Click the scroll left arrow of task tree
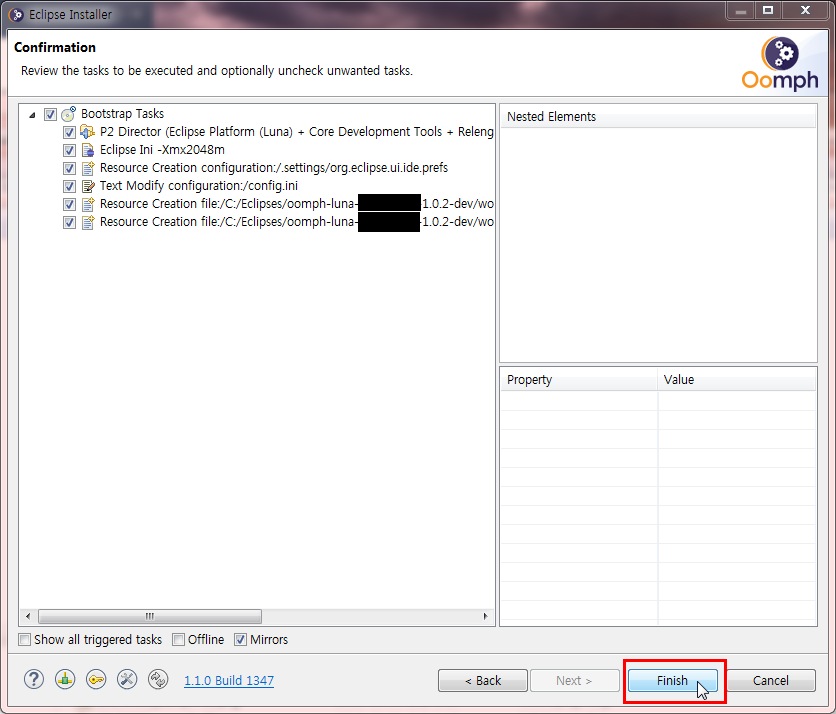Image resolution: width=836 pixels, height=714 pixels. point(28,616)
